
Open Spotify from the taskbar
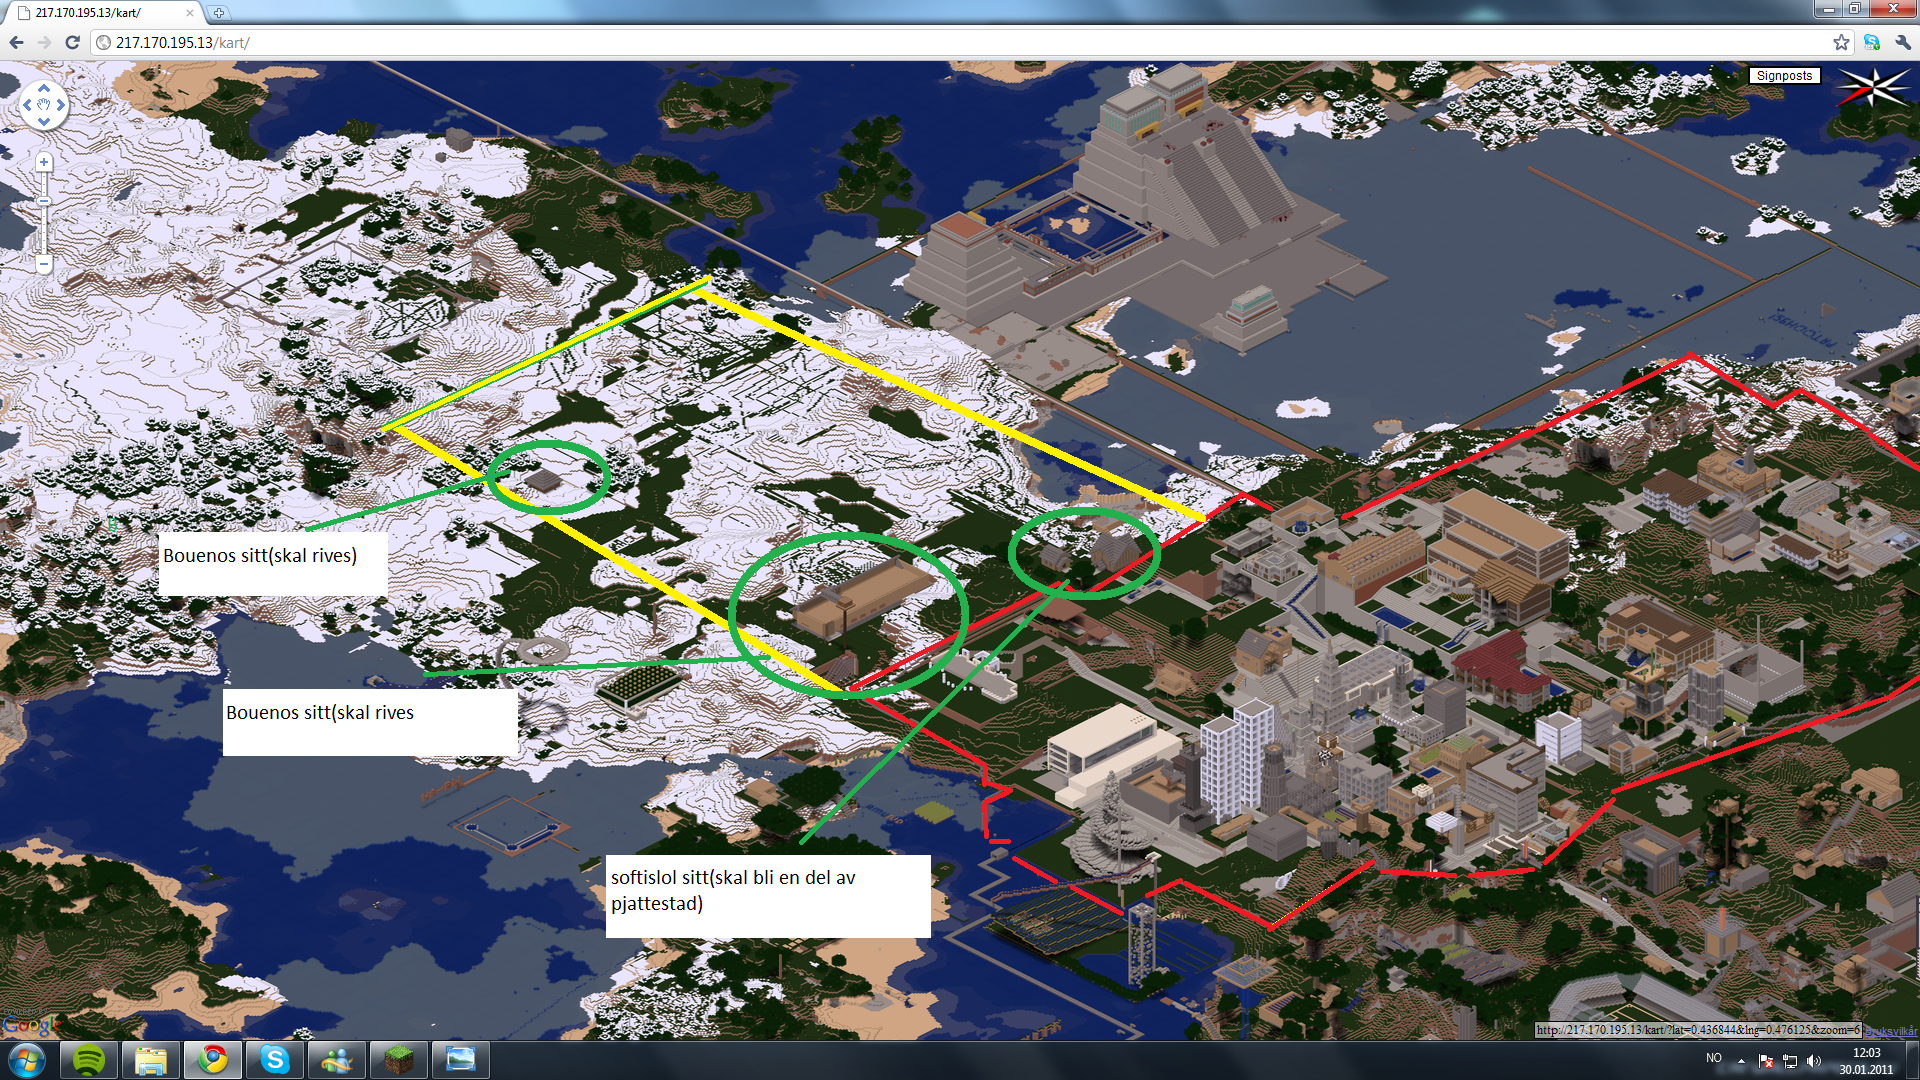(89, 1059)
